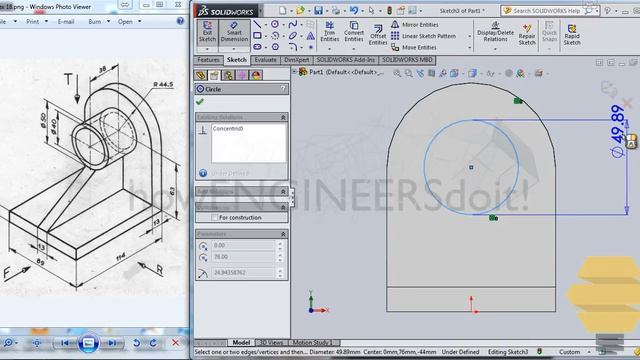The width and height of the screenshot is (640, 360).
Task: Click Offset Entities tool
Action: [378, 34]
